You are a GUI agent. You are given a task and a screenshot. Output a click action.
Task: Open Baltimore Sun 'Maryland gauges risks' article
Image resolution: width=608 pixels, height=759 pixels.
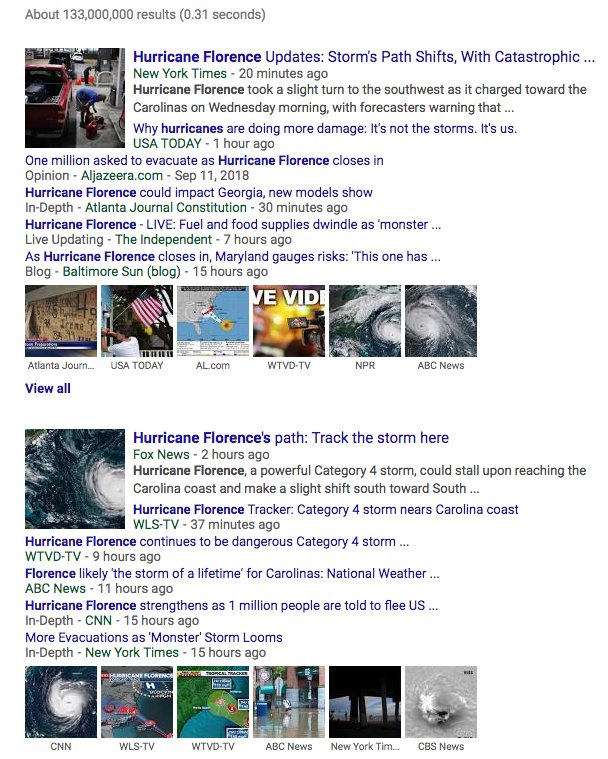coord(233,256)
